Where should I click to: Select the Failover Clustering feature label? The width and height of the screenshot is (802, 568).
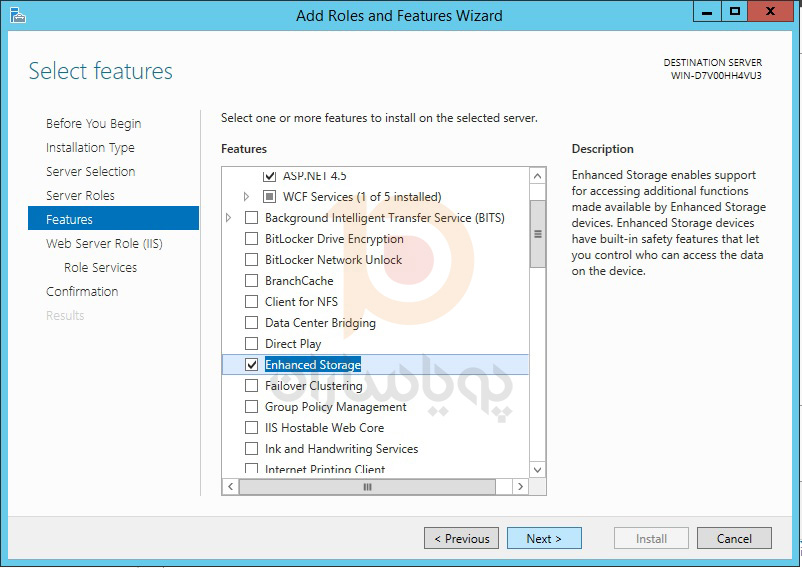314,385
